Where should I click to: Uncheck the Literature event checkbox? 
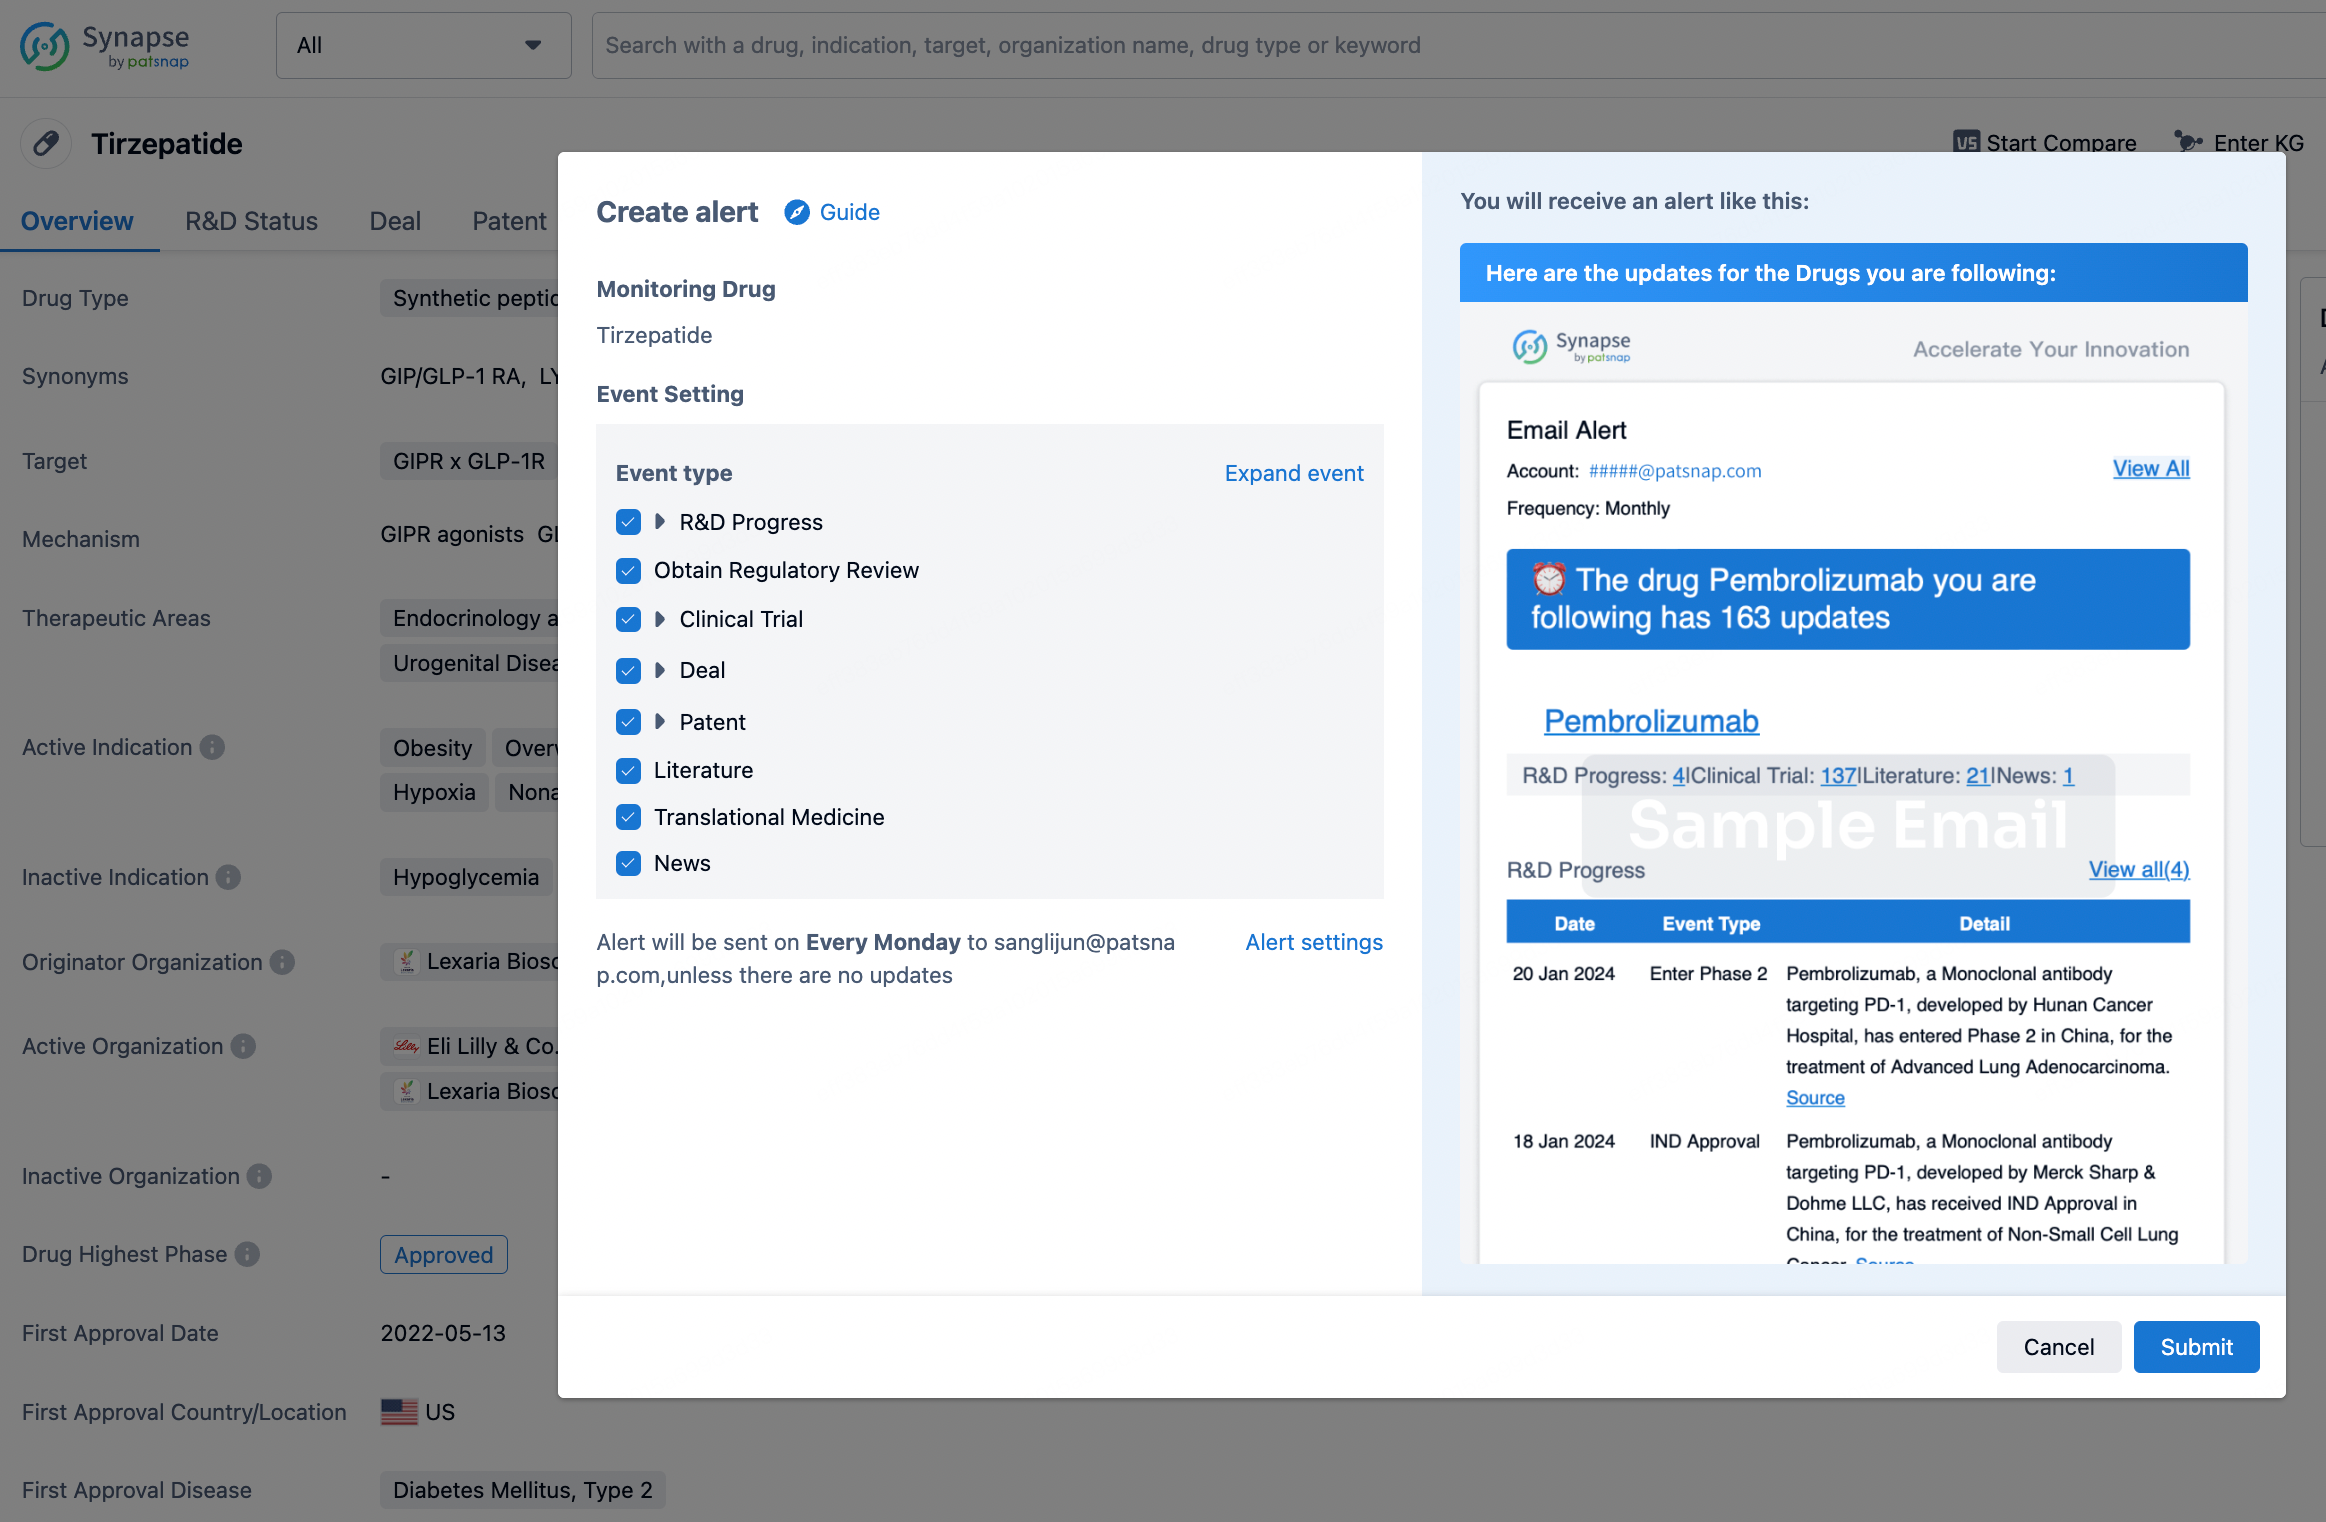[628, 770]
